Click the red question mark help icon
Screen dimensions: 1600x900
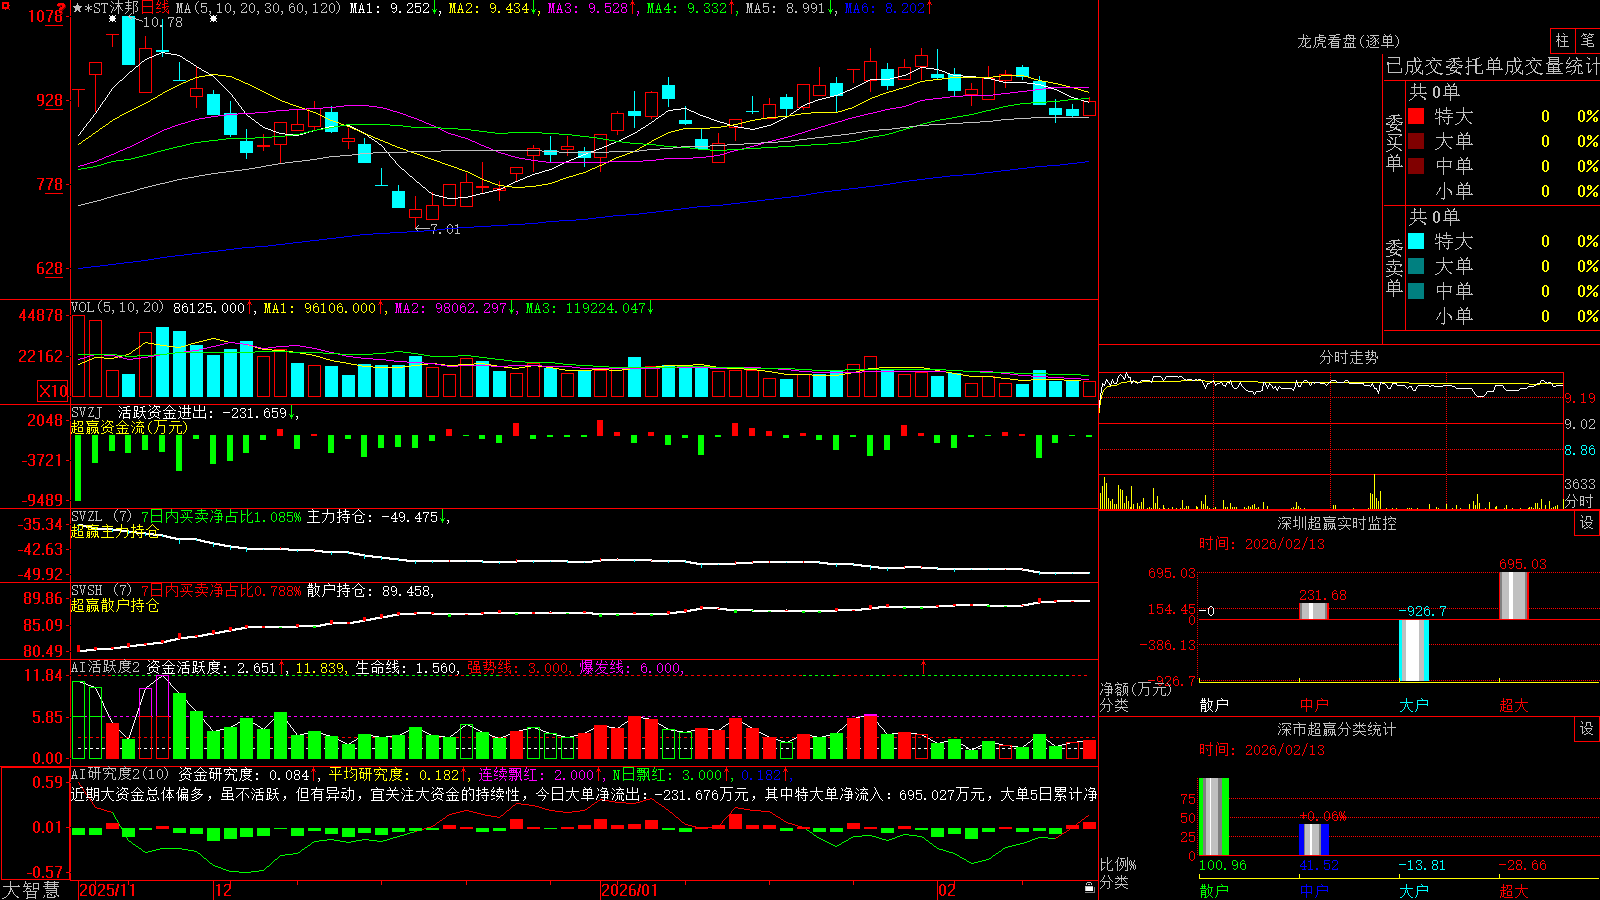[62, 9]
